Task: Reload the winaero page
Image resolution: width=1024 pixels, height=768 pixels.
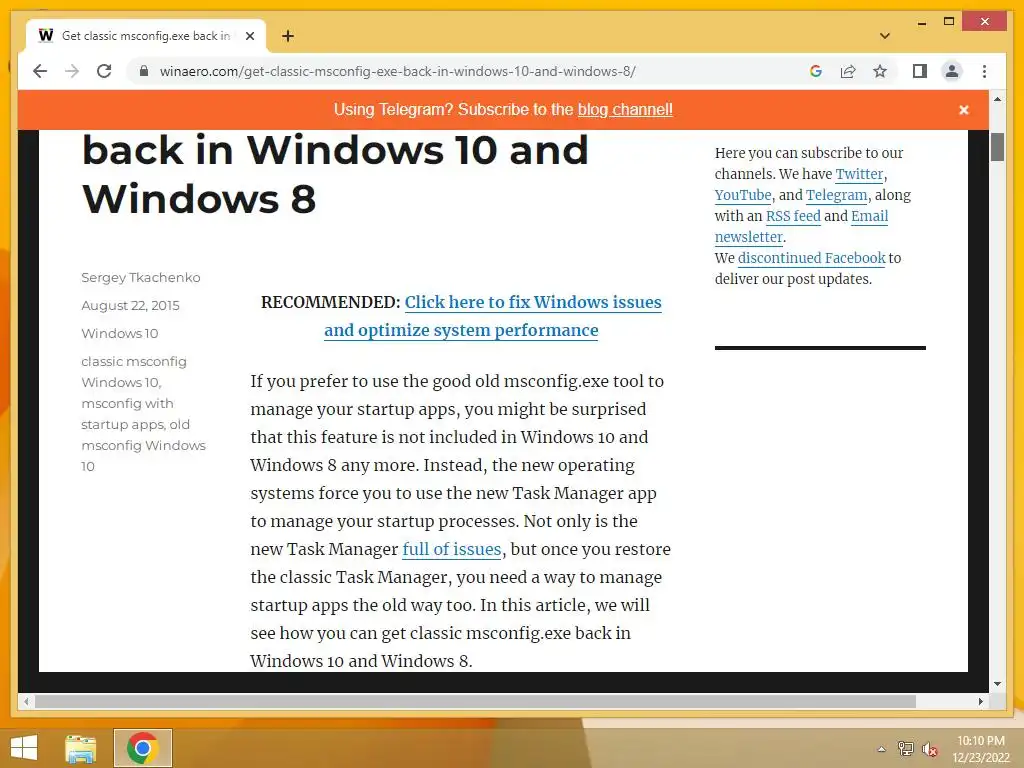Action: click(104, 71)
